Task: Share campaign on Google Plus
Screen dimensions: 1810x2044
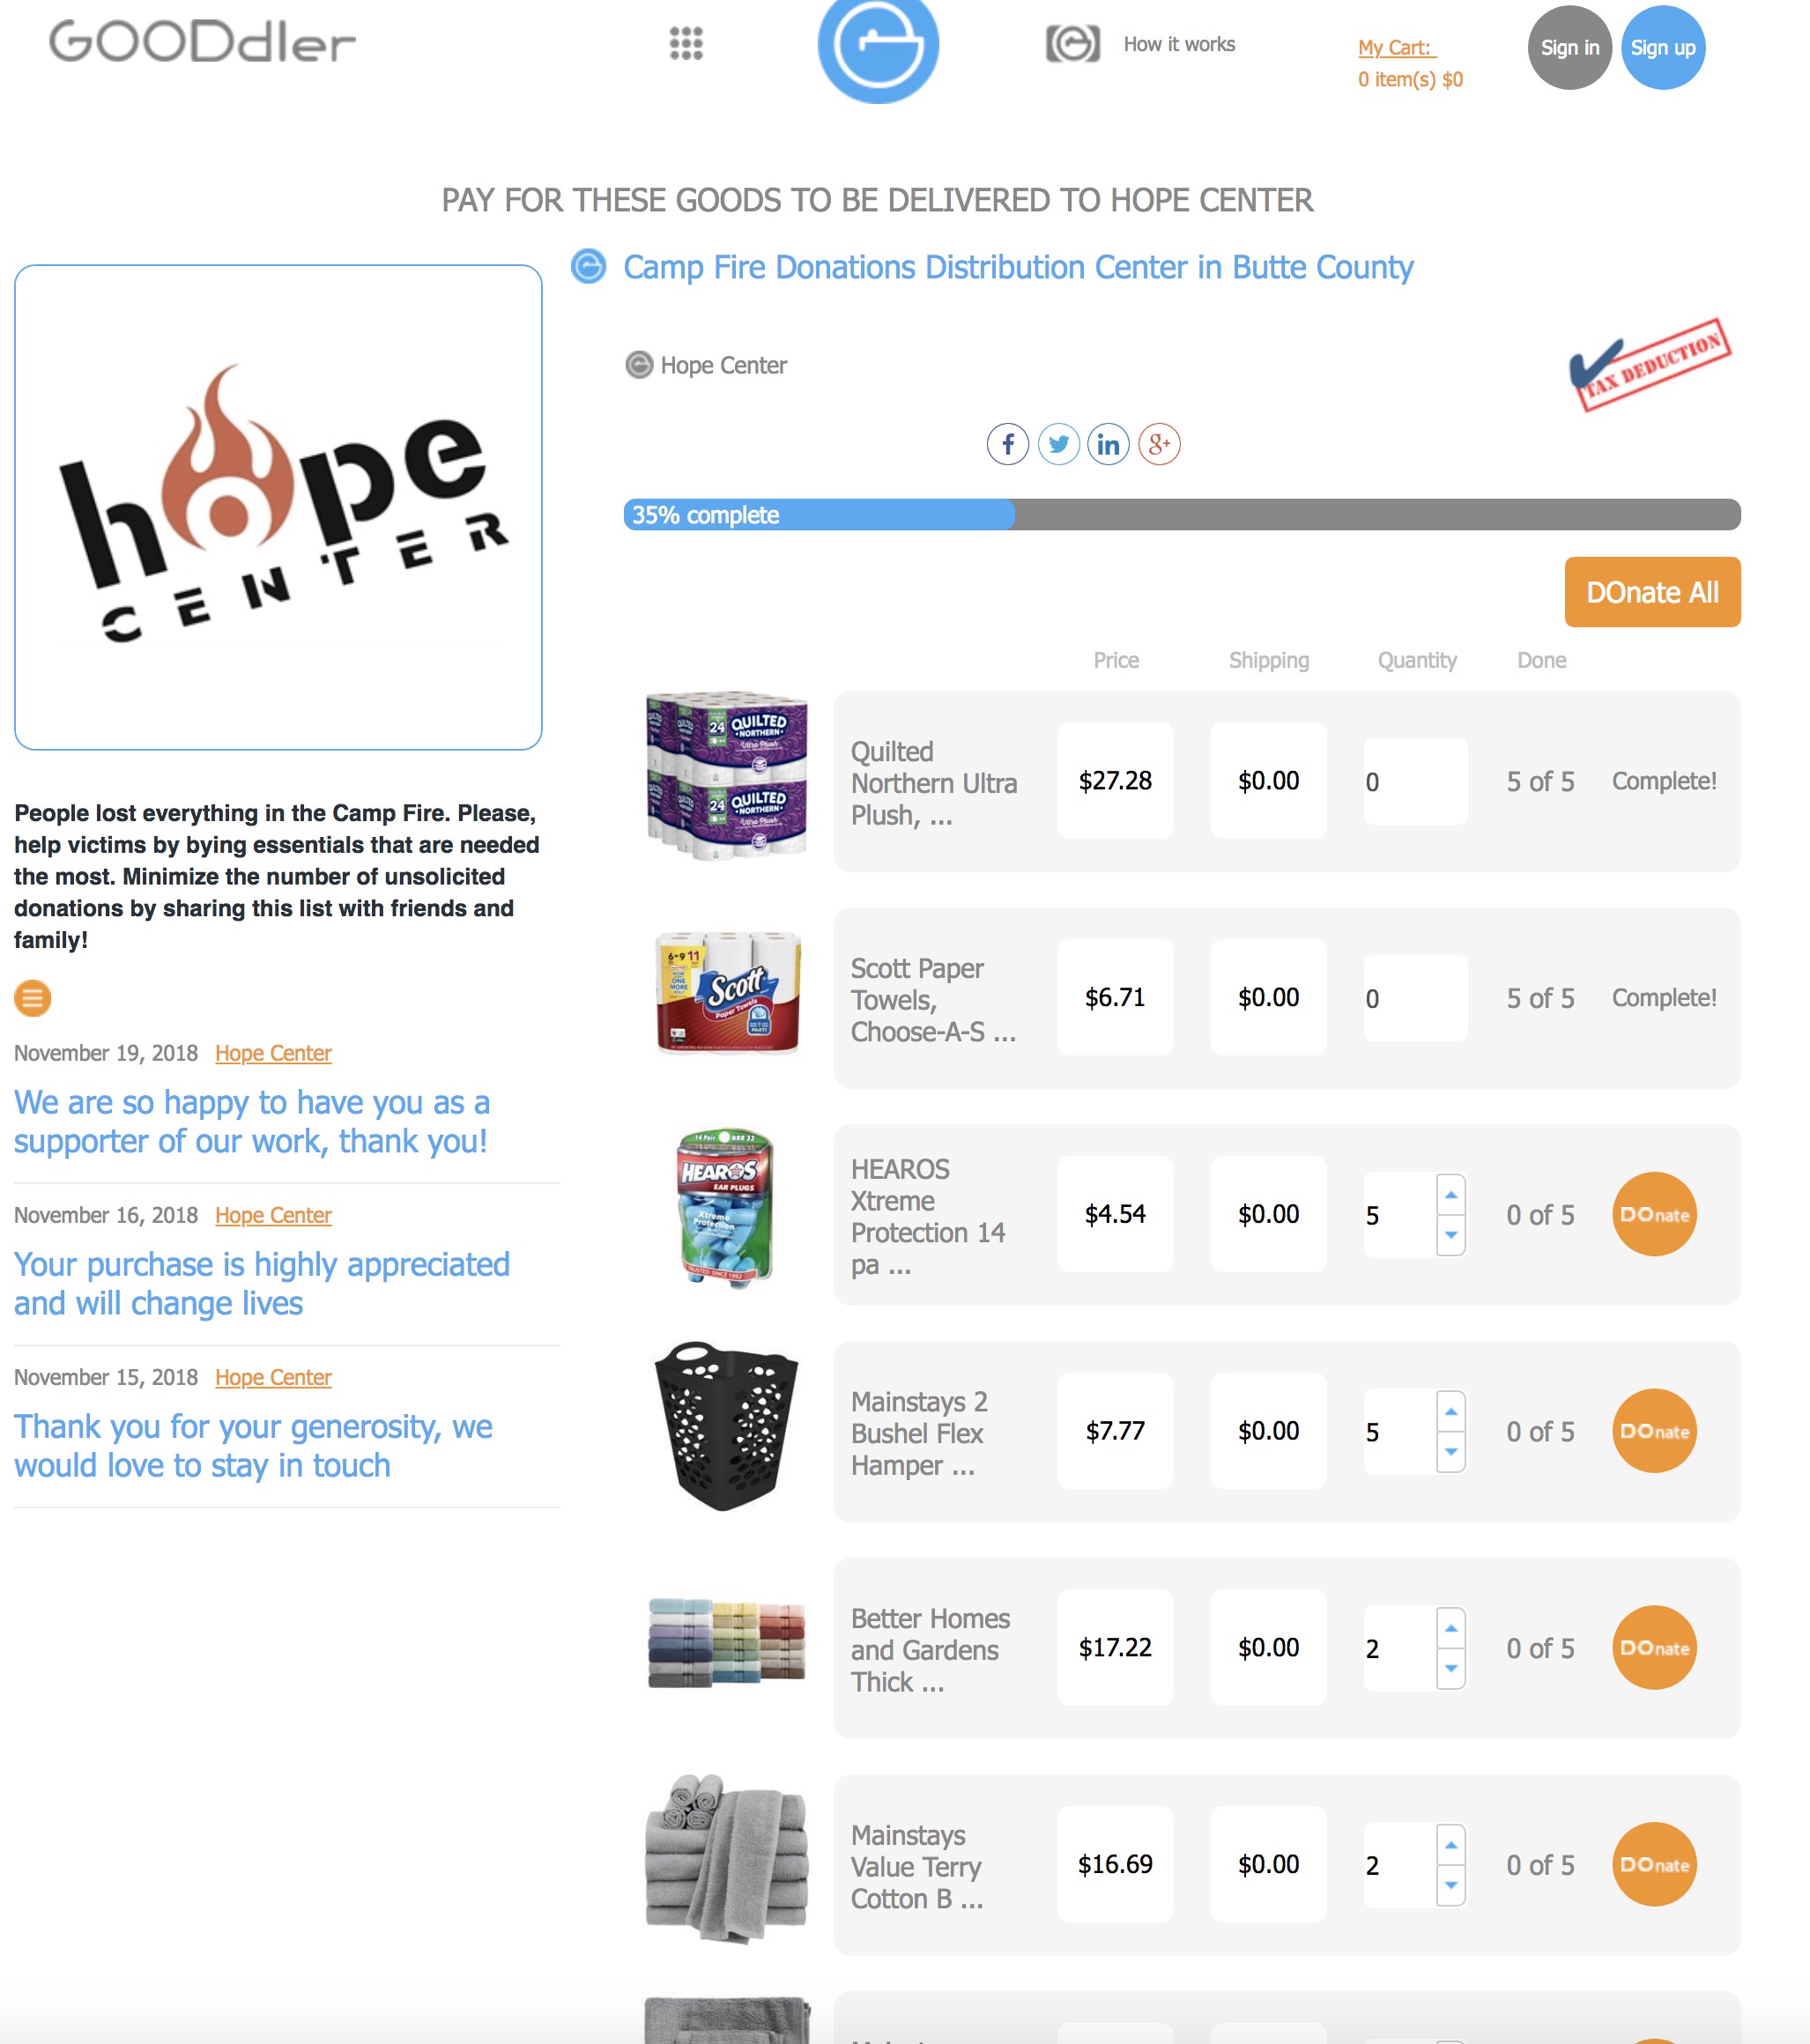Action: pos(1159,444)
